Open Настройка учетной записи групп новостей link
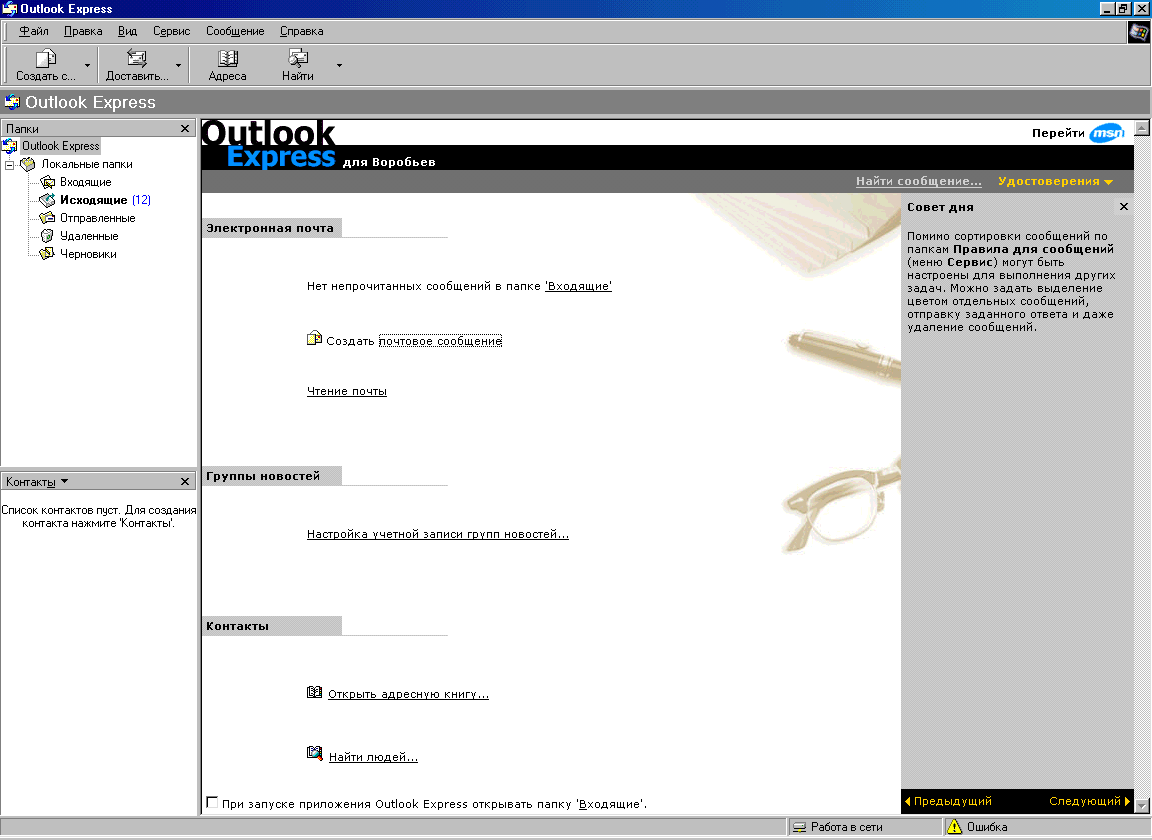This screenshot has height=840, width=1152. [438, 534]
